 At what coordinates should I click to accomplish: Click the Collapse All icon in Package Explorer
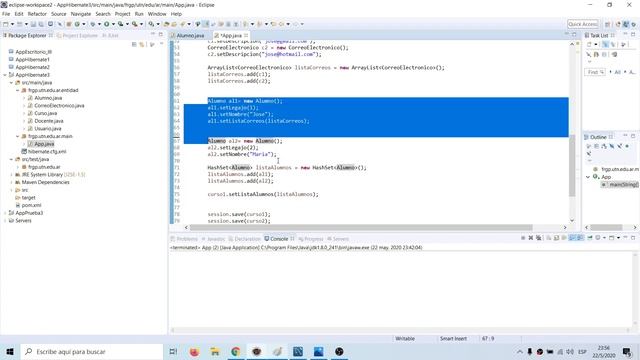click(x=134, y=44)
